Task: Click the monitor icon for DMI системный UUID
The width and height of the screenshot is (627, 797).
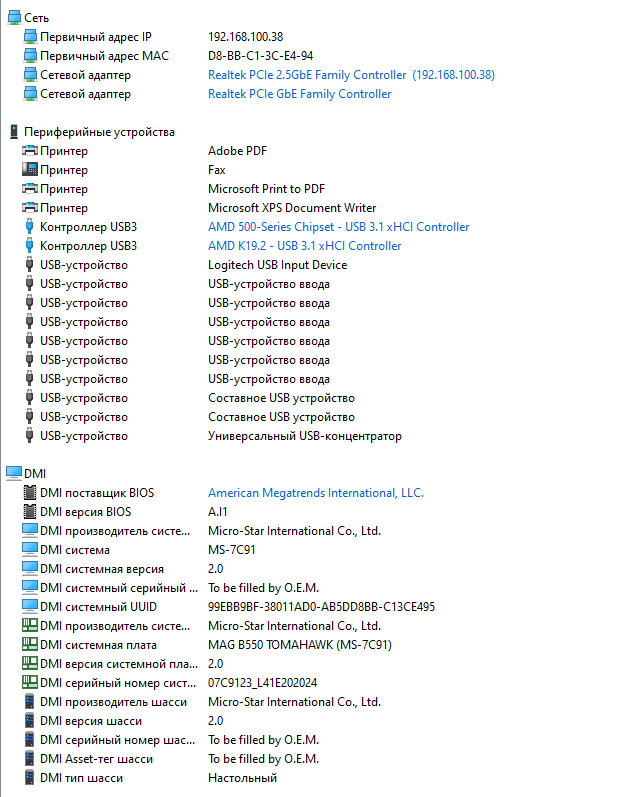Action: pyautogui.click(x=30, y=606)
